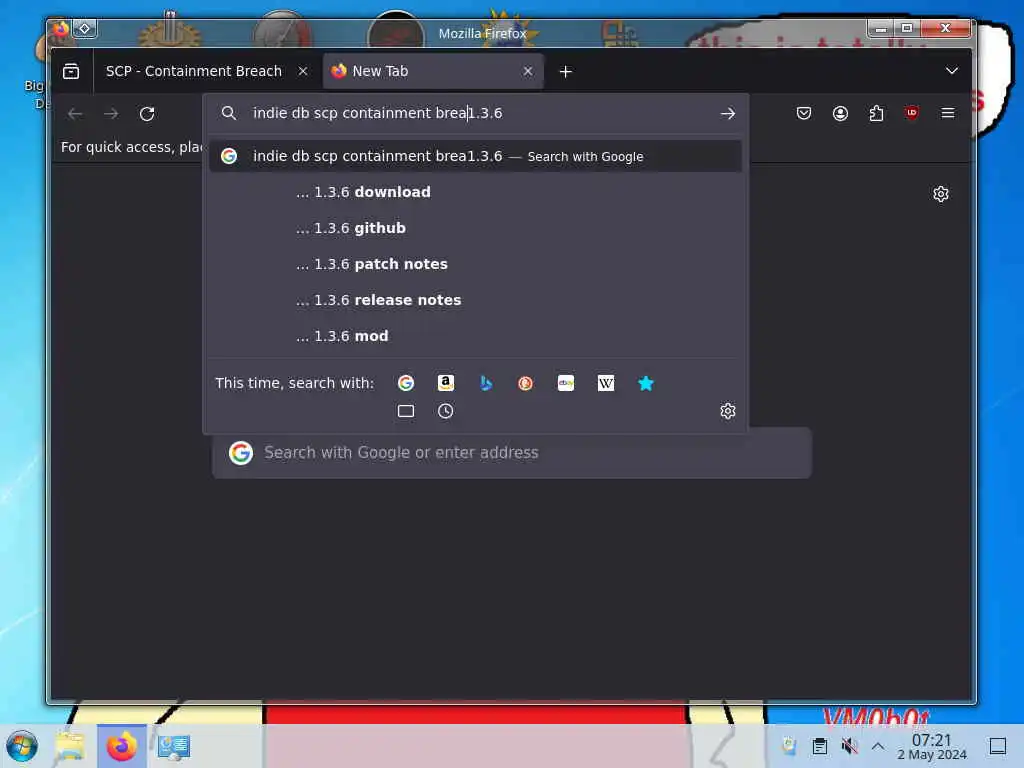Click the Go arrow in address bar
Screen dimensions: 1024x768
coord(728,114)
